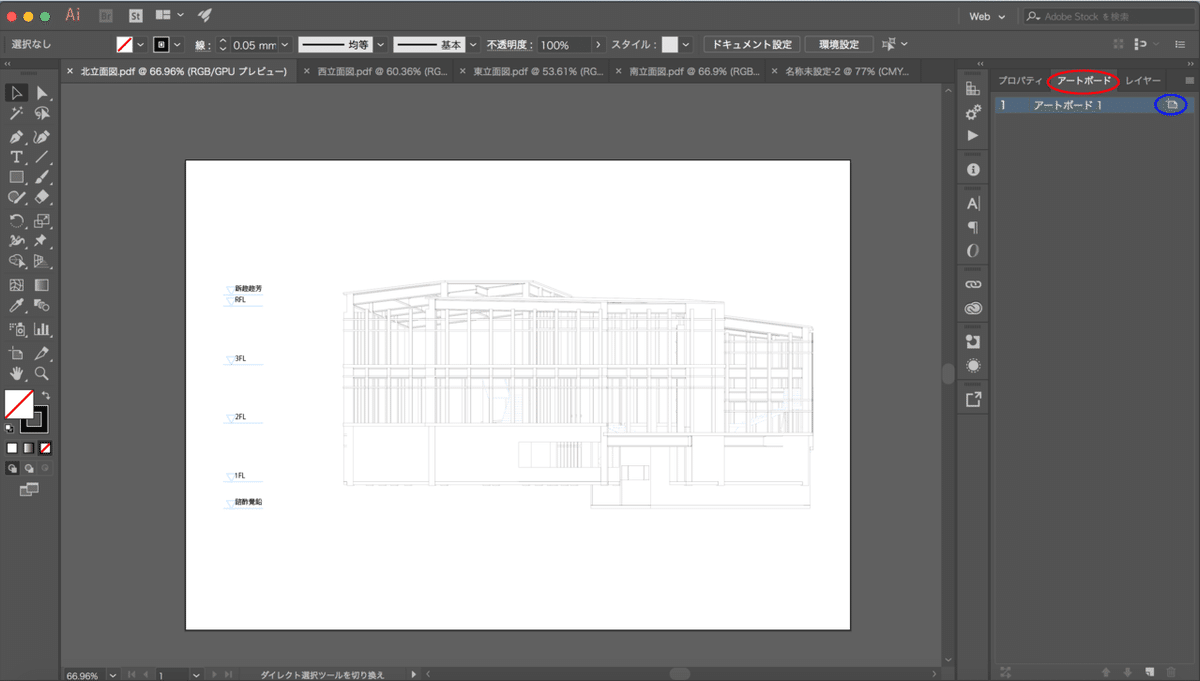The height and width of the screenshot is (681, 1200).
Task: Switch to 南立面図.pdf document tab
Action: tap(688, 71)
